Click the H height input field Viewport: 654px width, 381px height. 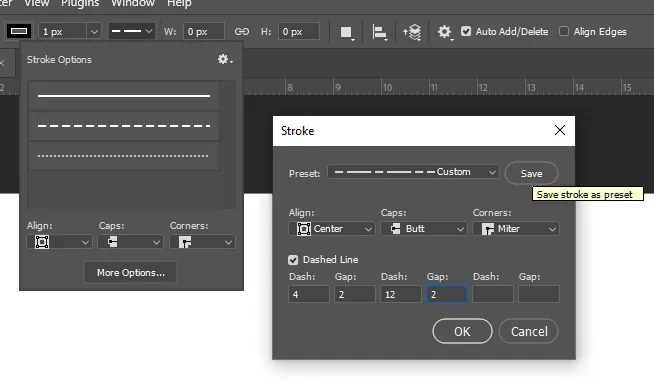point(299,32)
